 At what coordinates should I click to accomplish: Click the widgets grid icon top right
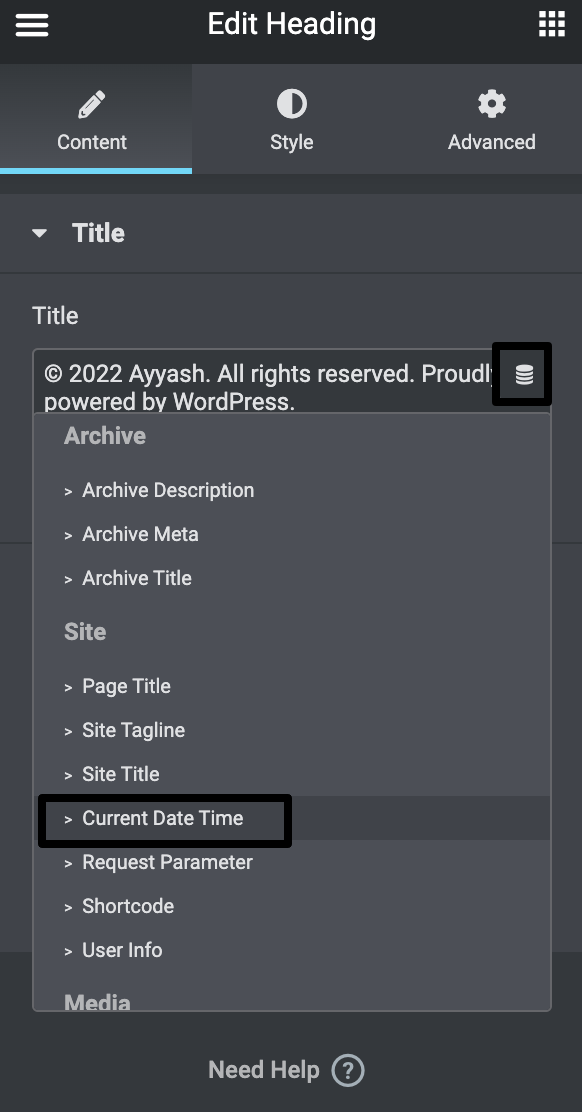click(551, 24)
